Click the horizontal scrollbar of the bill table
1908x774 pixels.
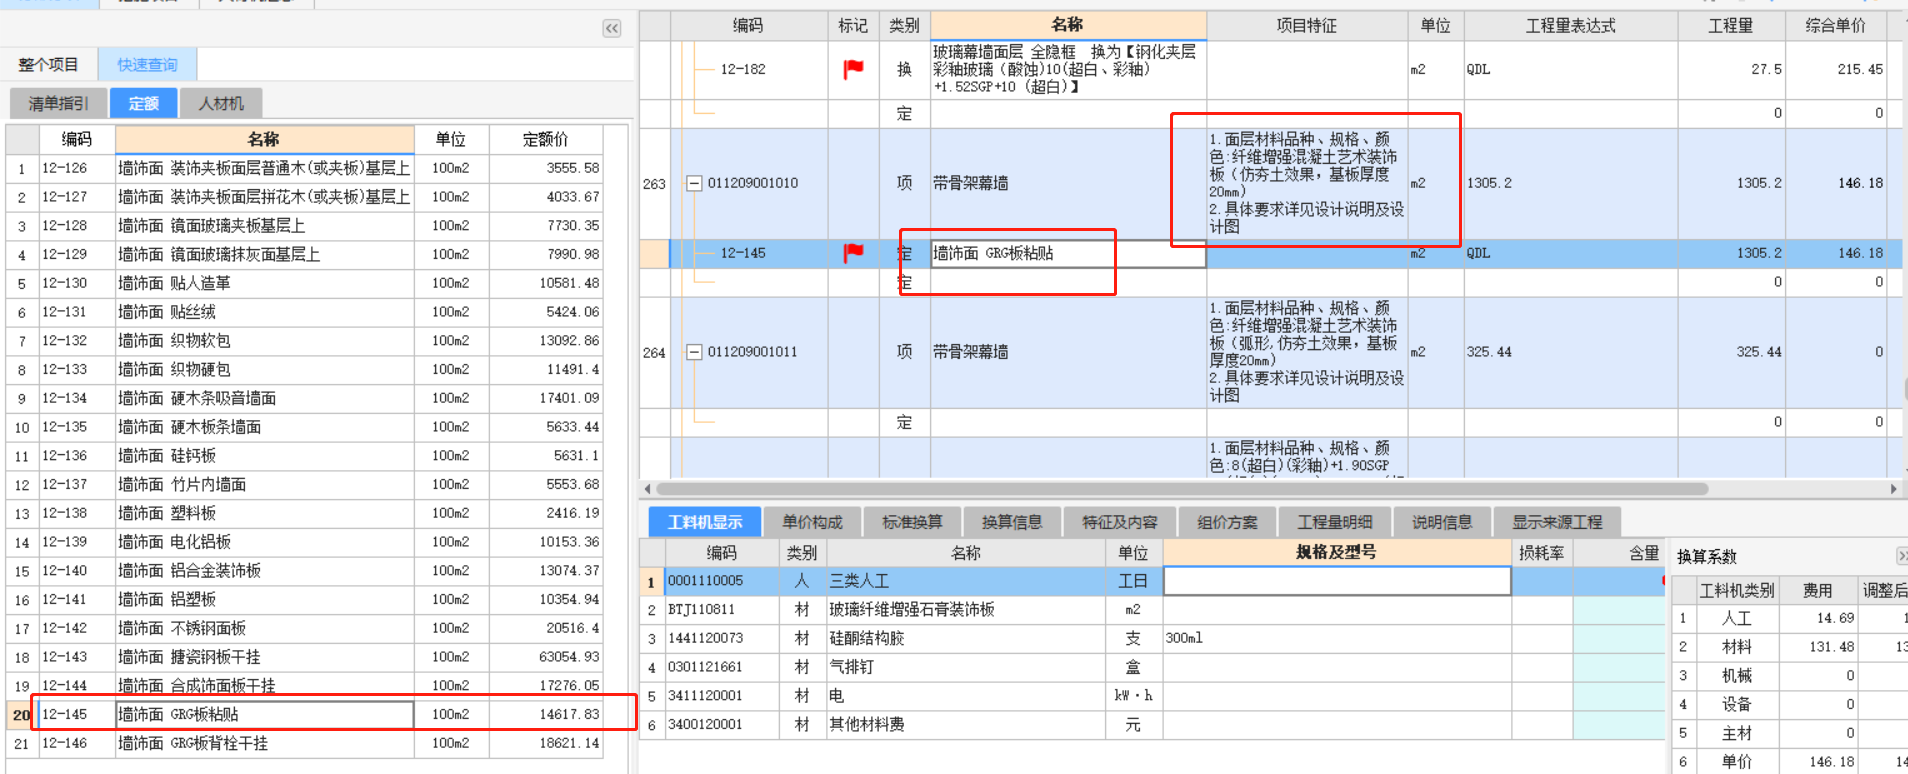tap(1180, 489)
